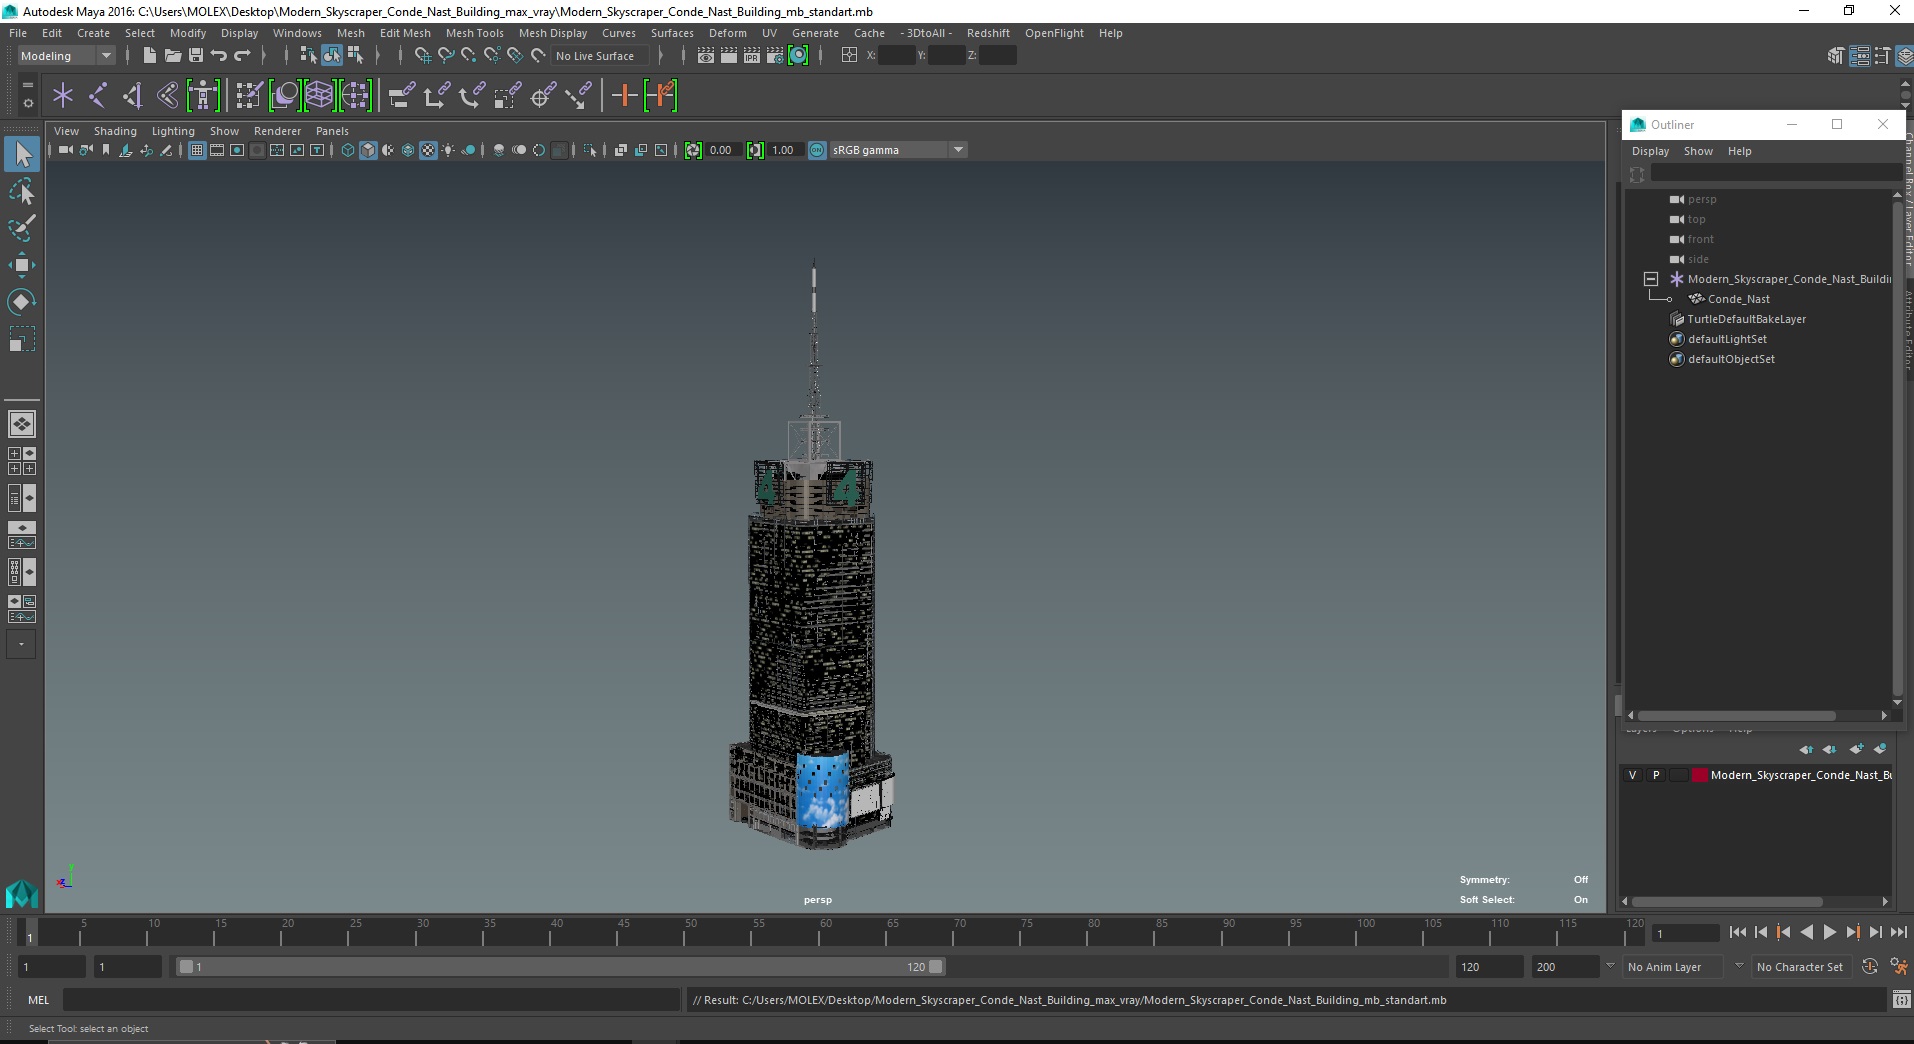Open the Mesh Tools menu

coord(475,33)
